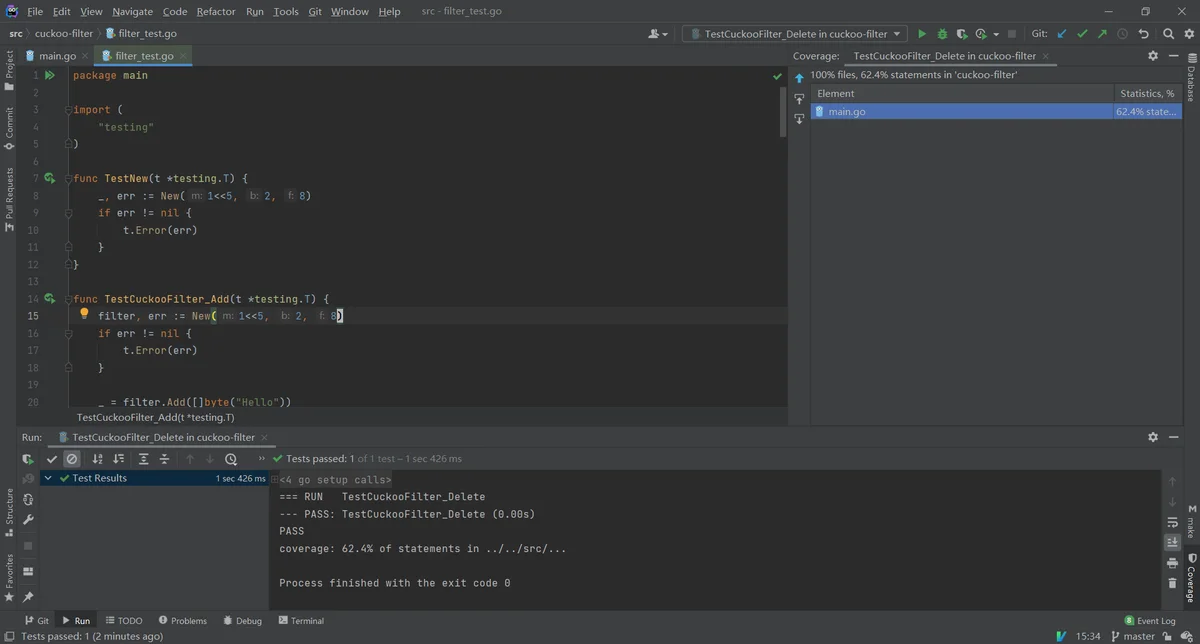Viewport: 1200px width, 644px height.
Task: Rerun tests from the Run panel toolbar
Action: click(28, 459)
